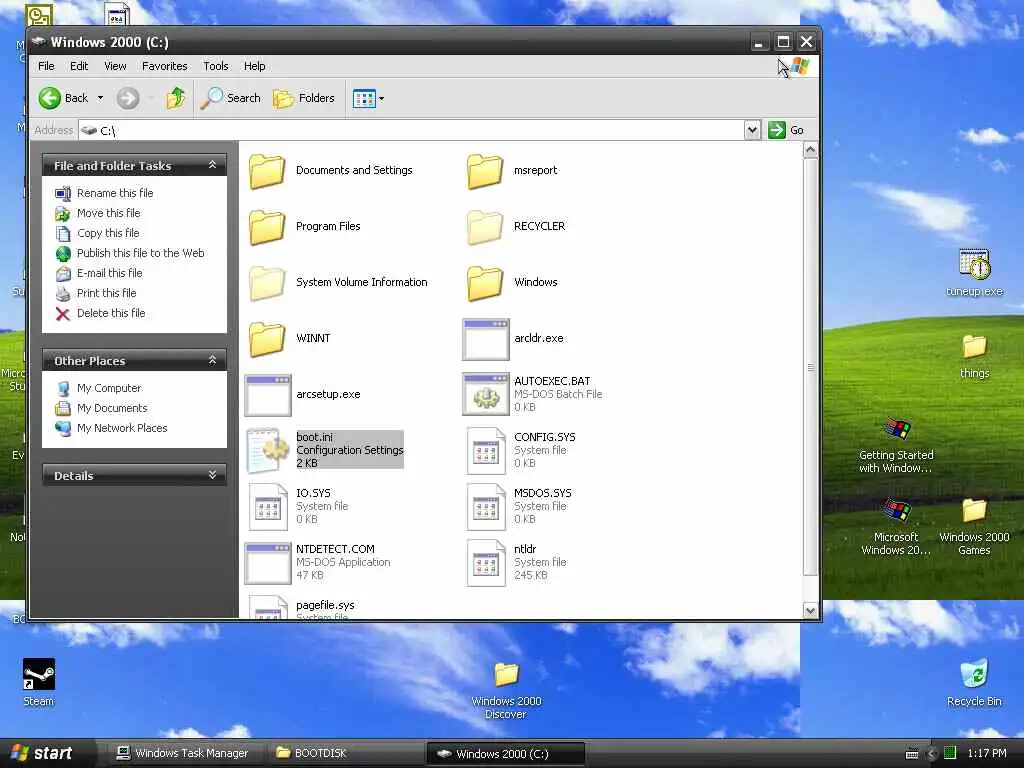Image resolution: width=1024 pixels, height=768 pixels.
Task: Select the Documents and Settings folder icon
Action: (267, 170)
